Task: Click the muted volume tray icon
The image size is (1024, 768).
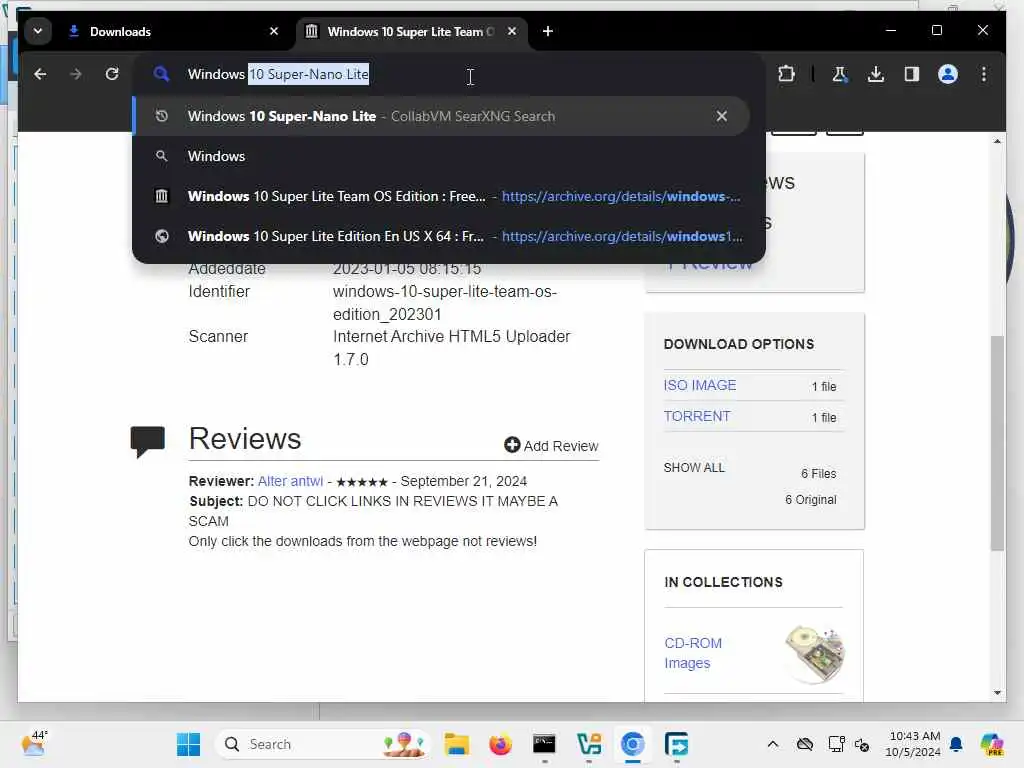Action: click(862, 744)
